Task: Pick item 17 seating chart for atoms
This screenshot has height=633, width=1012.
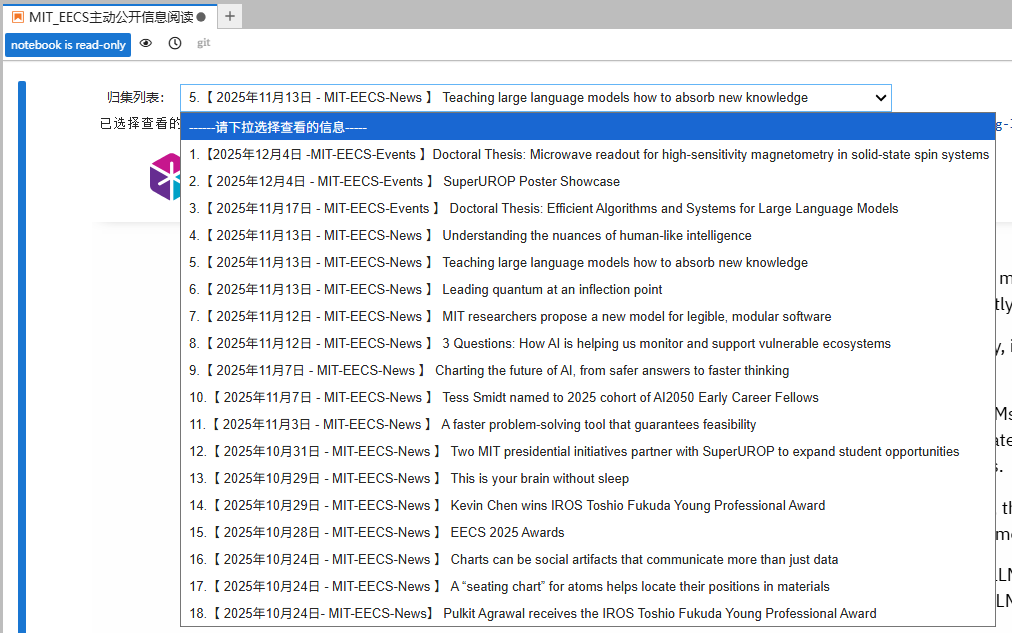Action: (588, 587)
